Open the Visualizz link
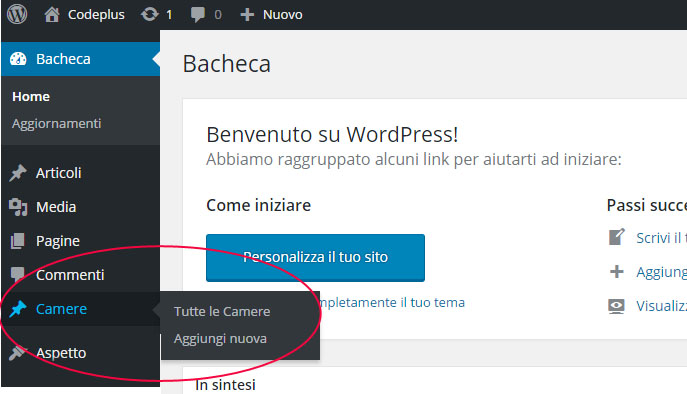This screenshot has width=687, height=394. point(662,306)
